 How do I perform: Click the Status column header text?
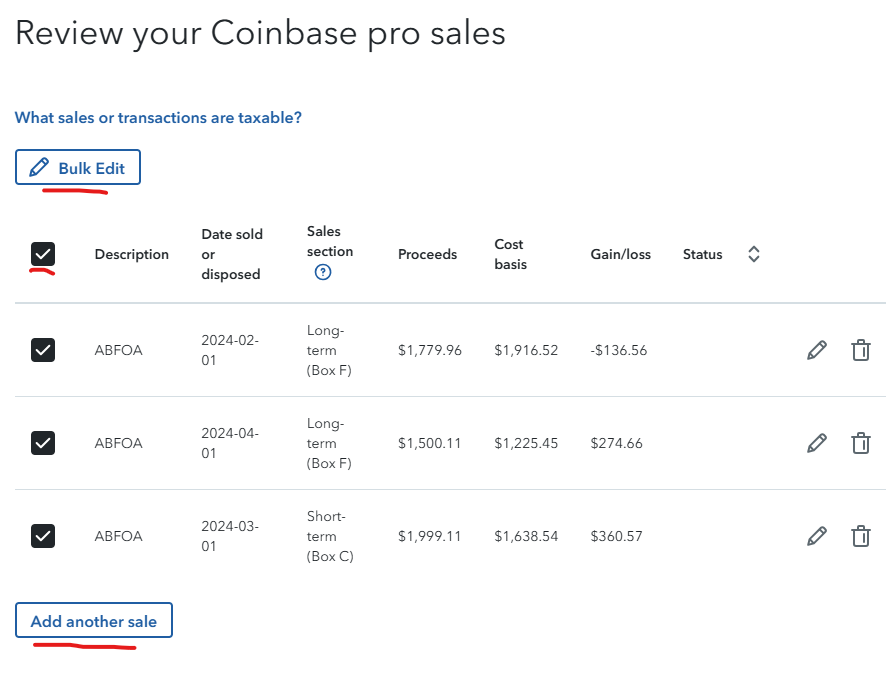click(x=702, y=254)
